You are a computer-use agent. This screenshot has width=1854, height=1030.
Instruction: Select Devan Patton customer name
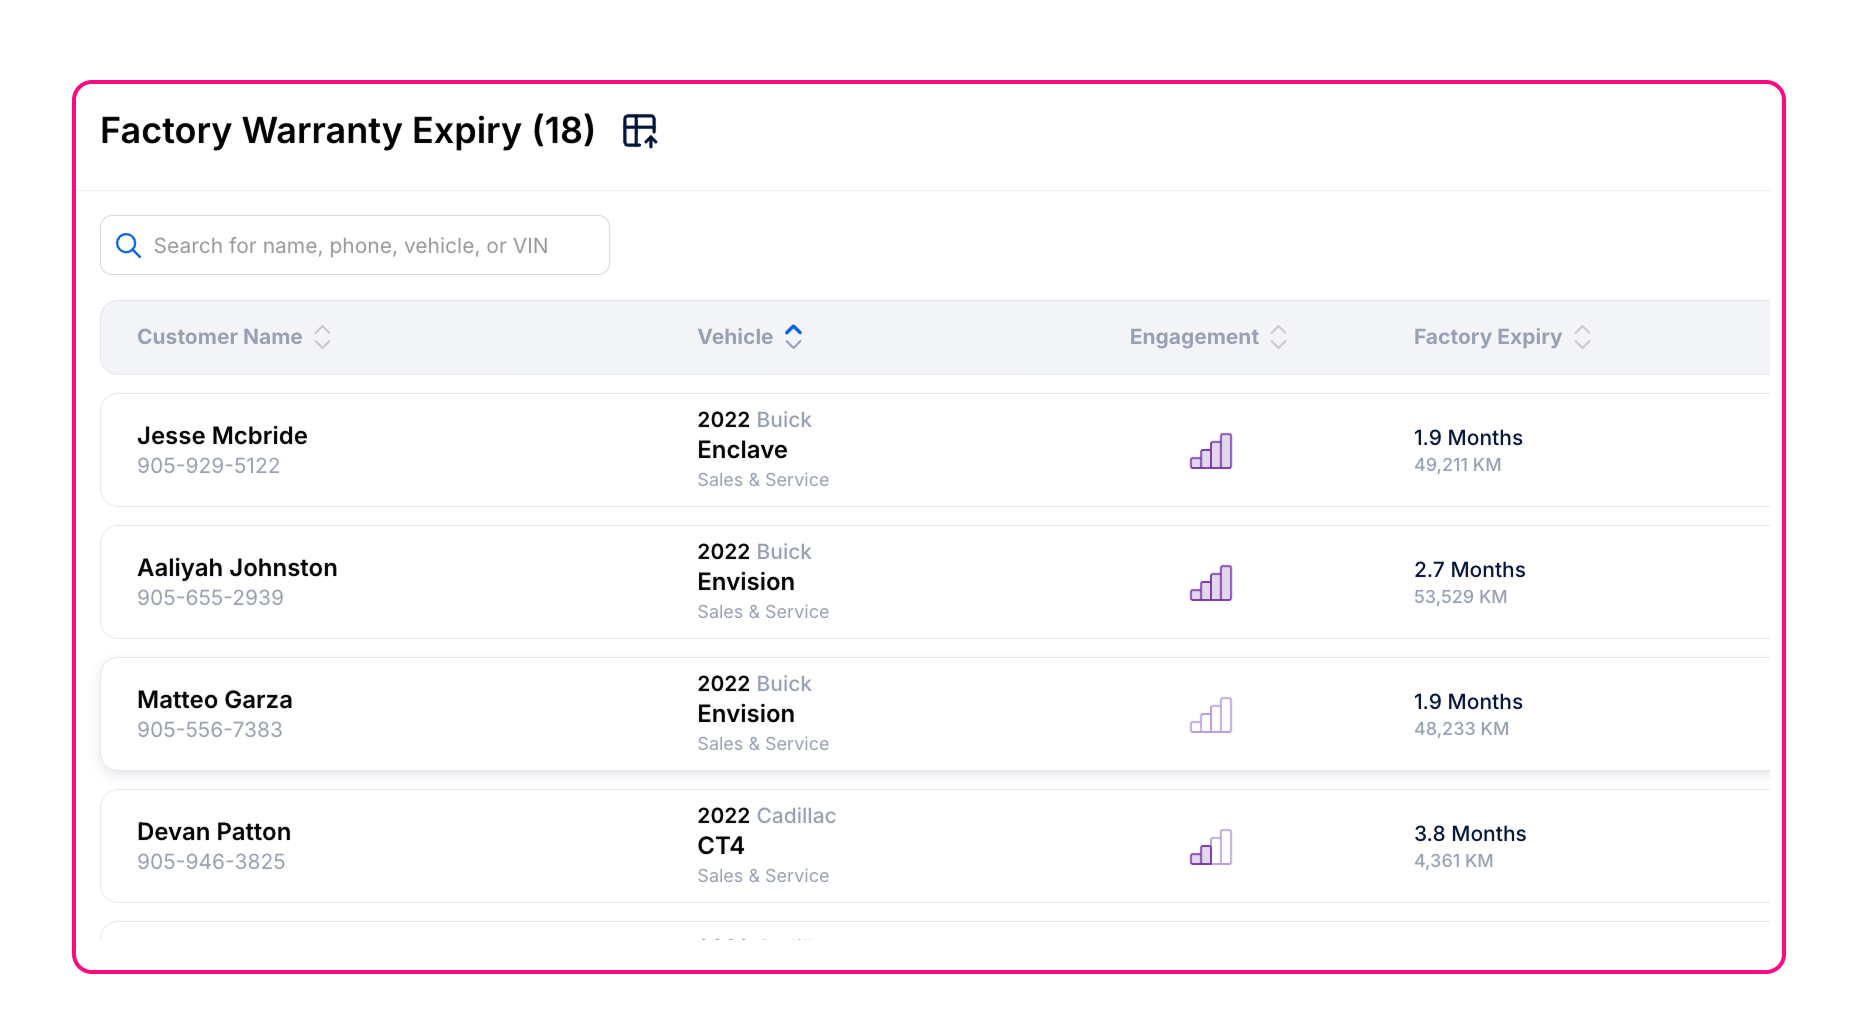pyautogui.click(x=214, y=832)
